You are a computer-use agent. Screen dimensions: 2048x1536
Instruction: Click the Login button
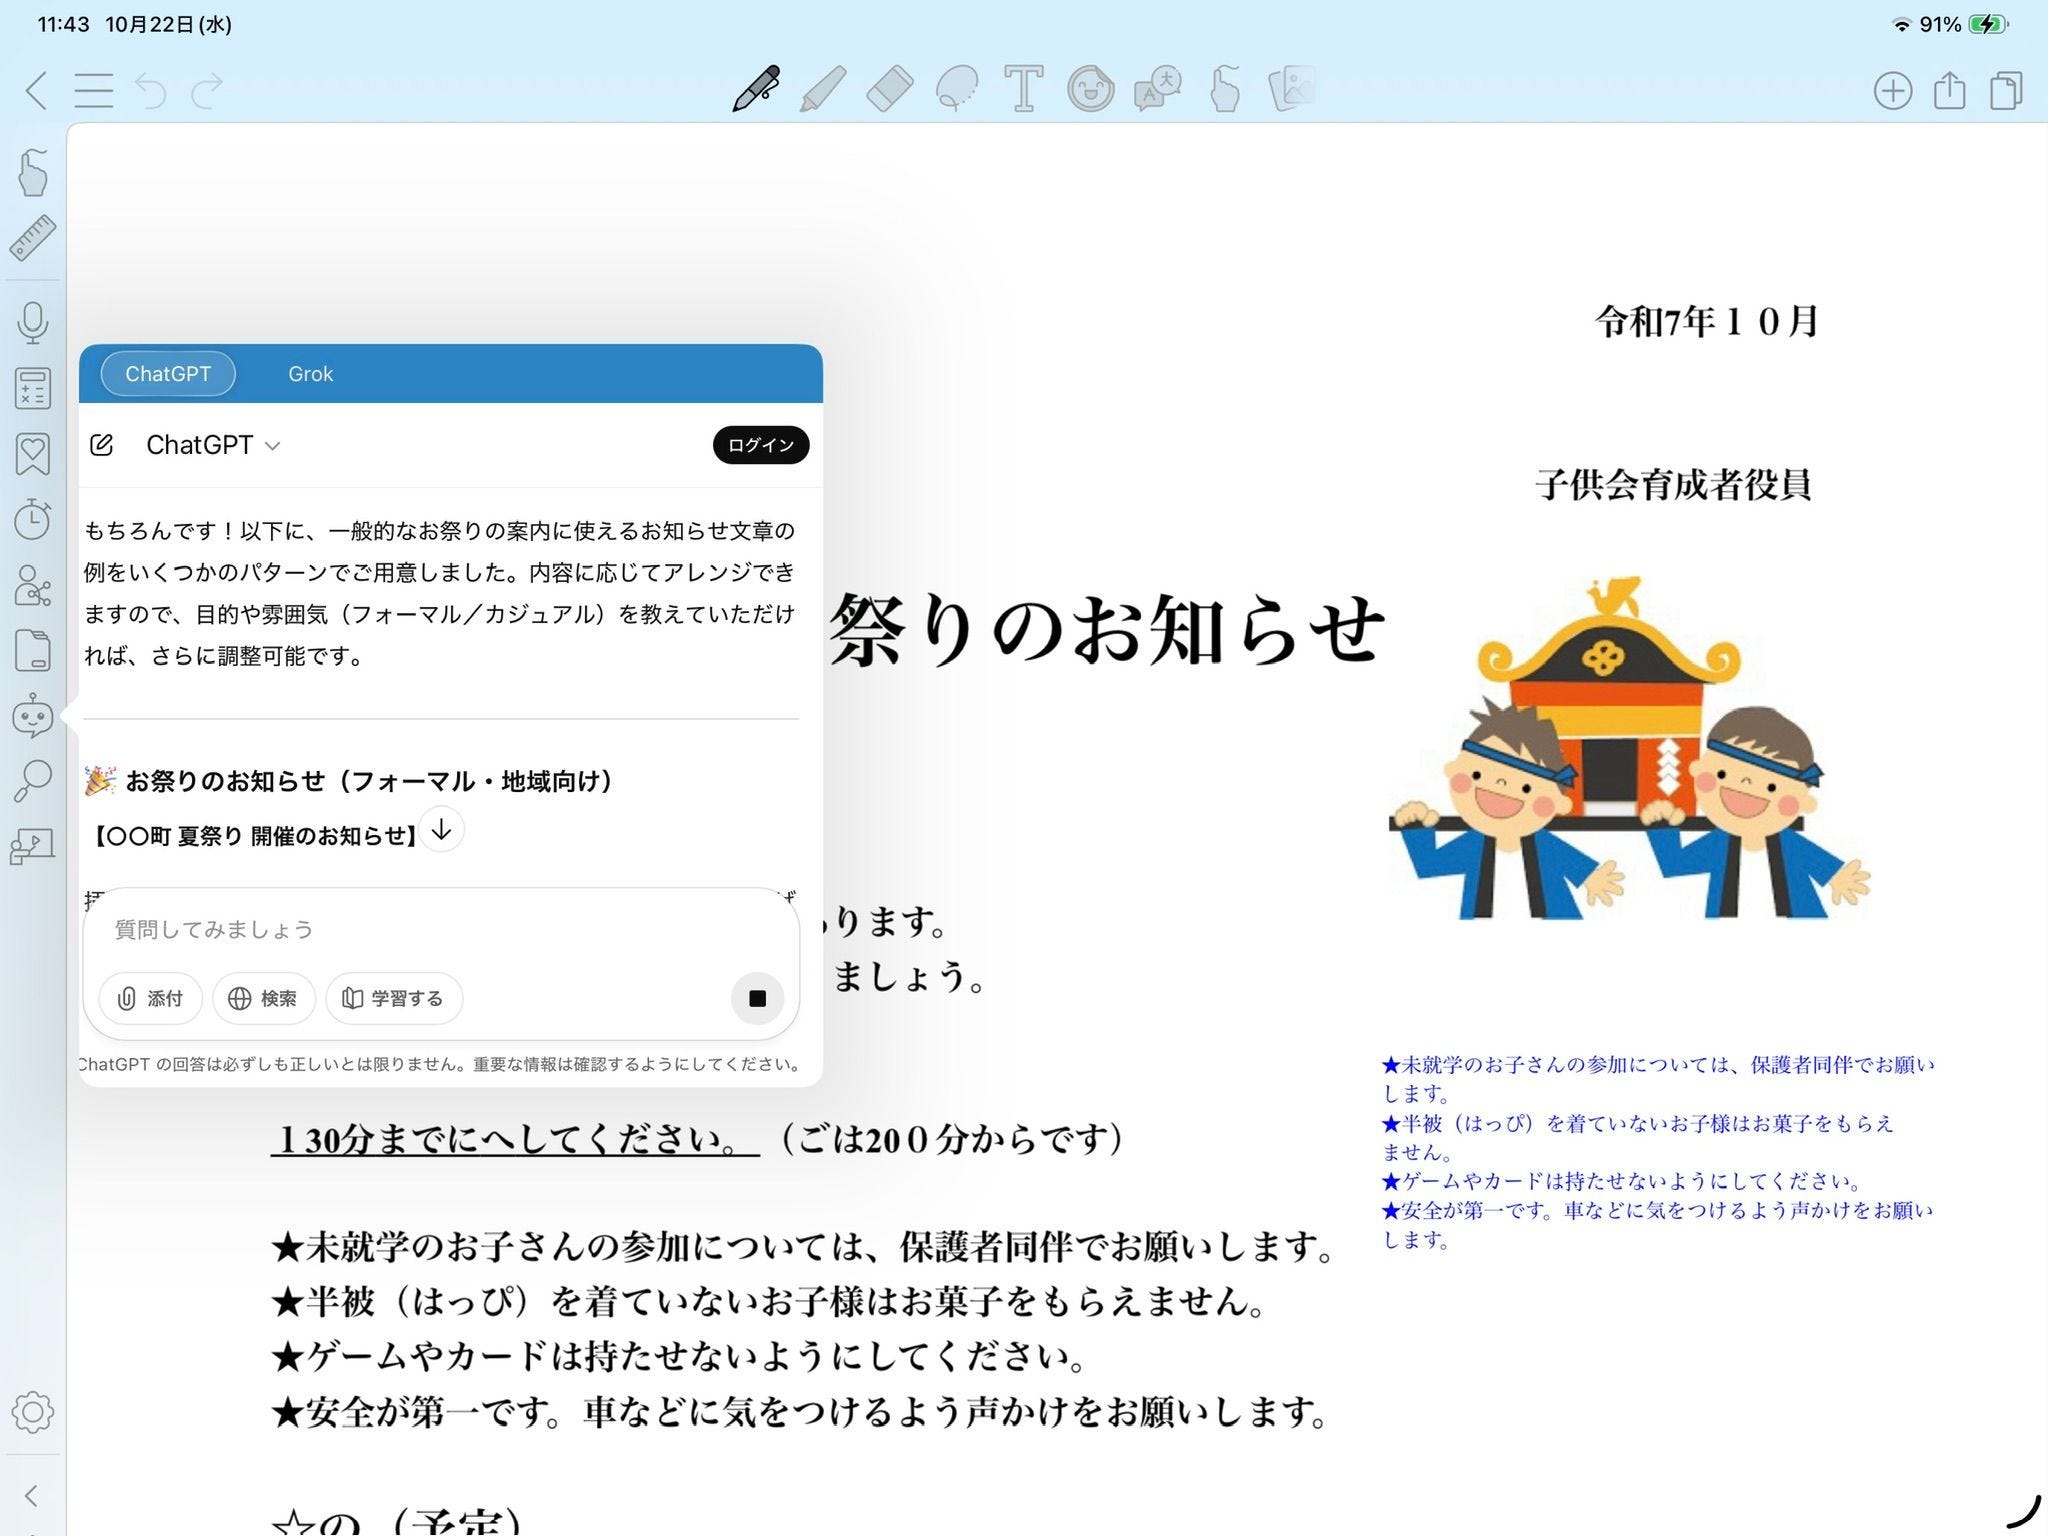click(760, 445)
